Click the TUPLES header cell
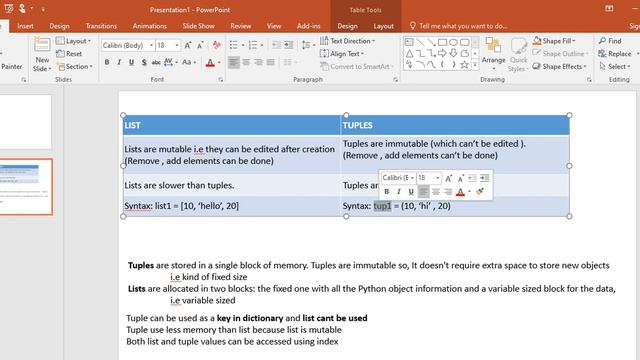This screenshot has width=640, height=360. (455, 125)
